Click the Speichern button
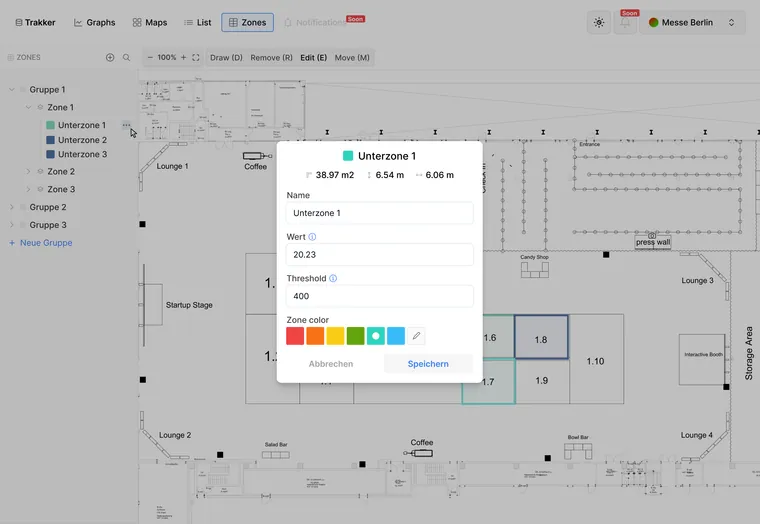The width and height of the screenshot is (760, 524). (428, 364)
